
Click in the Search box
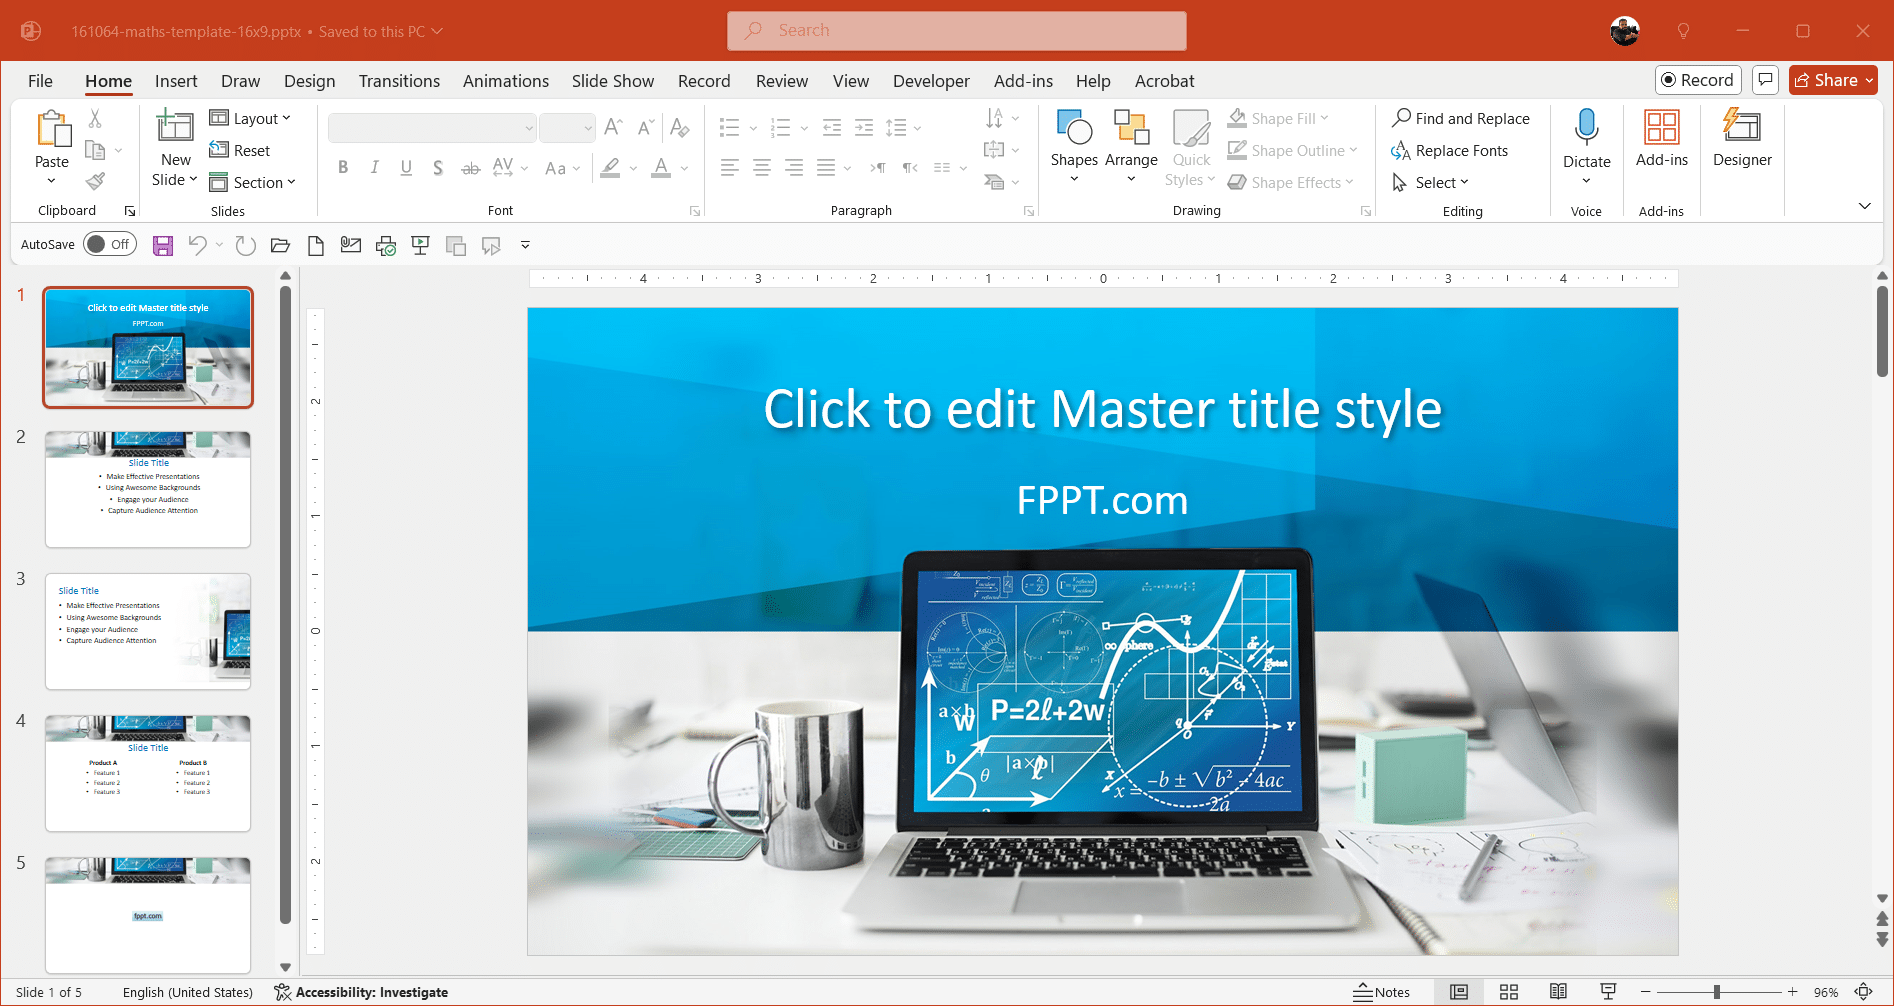pyautogui.click(x=957, y=31)
